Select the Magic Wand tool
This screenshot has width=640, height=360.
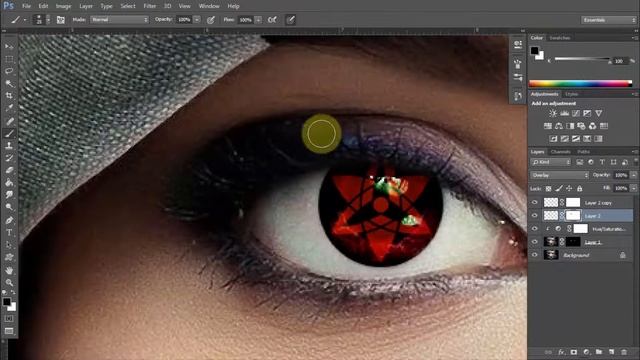pos(9,84)
